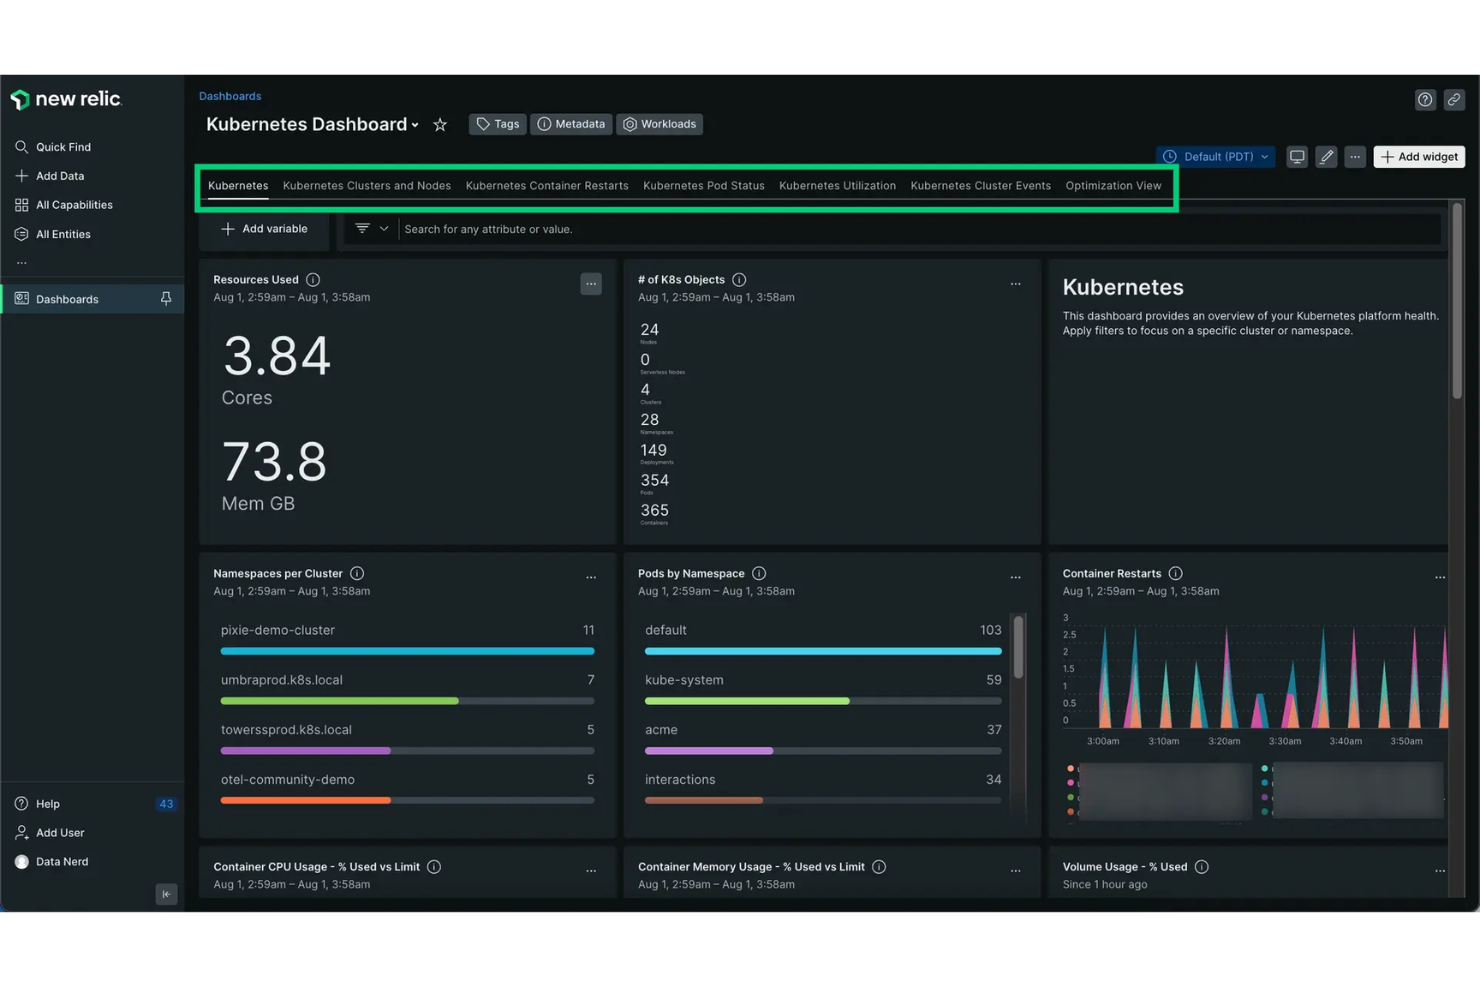
Task: Show info for Container Restarts widget
Action: (x=1175, y=574)
